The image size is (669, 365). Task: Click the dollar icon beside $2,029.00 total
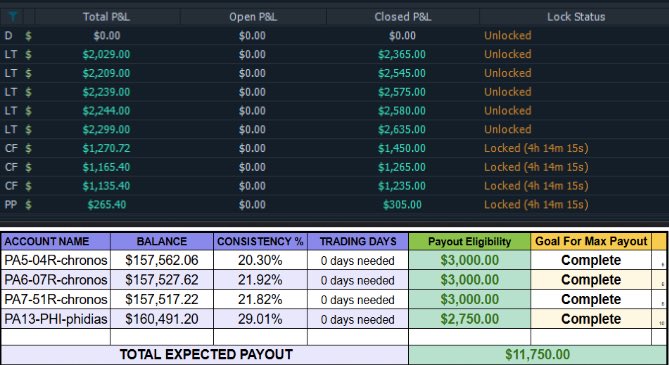click(28, 55)
